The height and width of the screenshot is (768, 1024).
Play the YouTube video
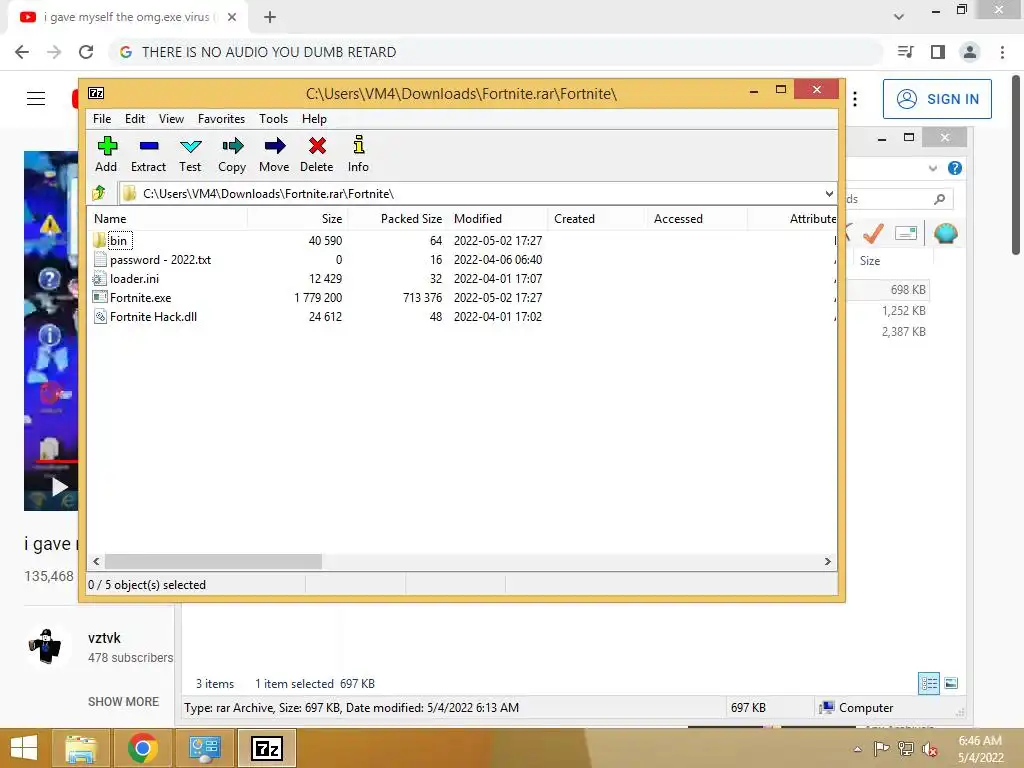[x=59, y=487]
